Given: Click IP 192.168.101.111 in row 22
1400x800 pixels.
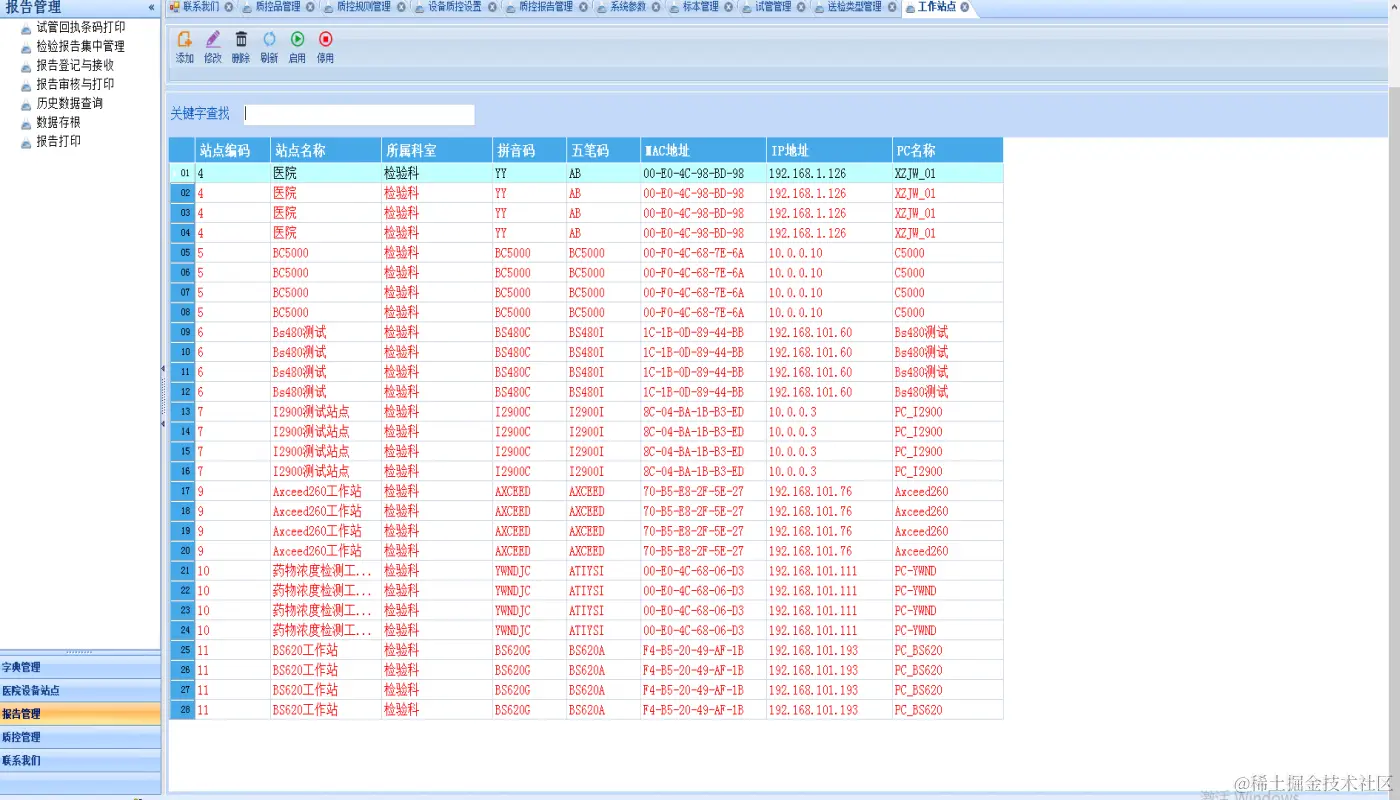Looking at the screenshot, I should click(x=813, y=591).
